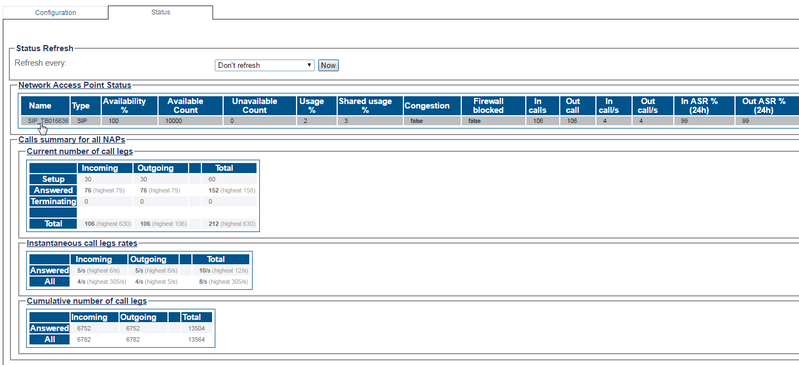The height and width of the screenshot is (365, 799).
Task: Click the Terminating row label
Action: 53,201
